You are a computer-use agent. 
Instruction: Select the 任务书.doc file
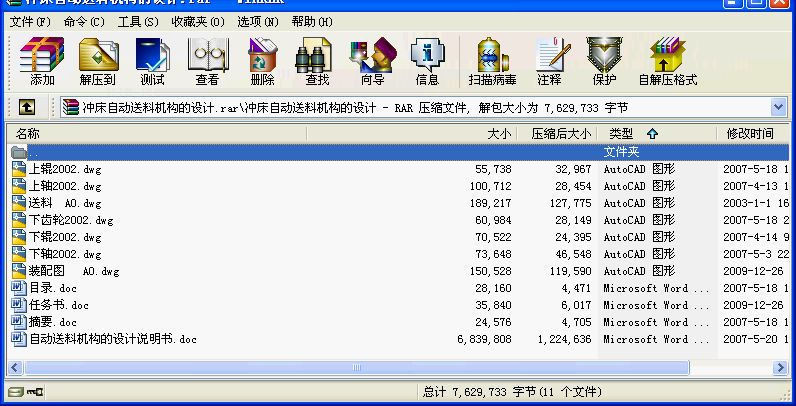(x=59, y=305)
